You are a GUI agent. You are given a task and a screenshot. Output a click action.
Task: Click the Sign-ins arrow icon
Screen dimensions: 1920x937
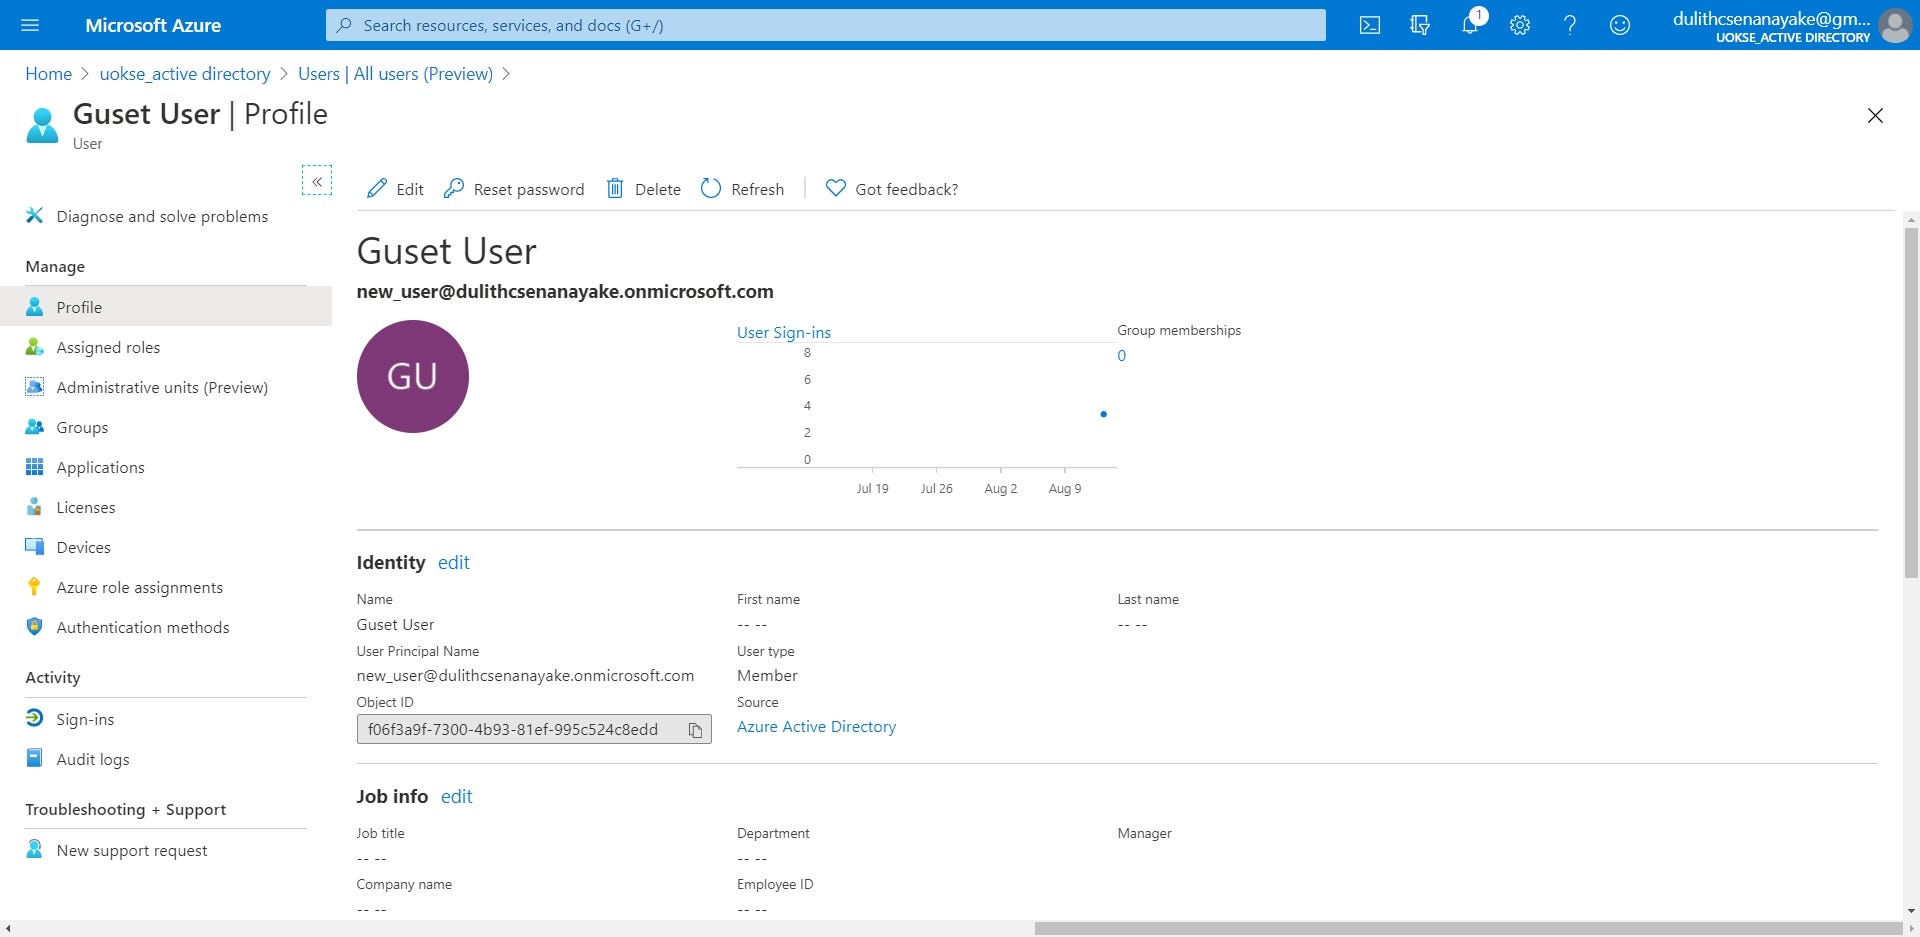click(x=34, y=718)
